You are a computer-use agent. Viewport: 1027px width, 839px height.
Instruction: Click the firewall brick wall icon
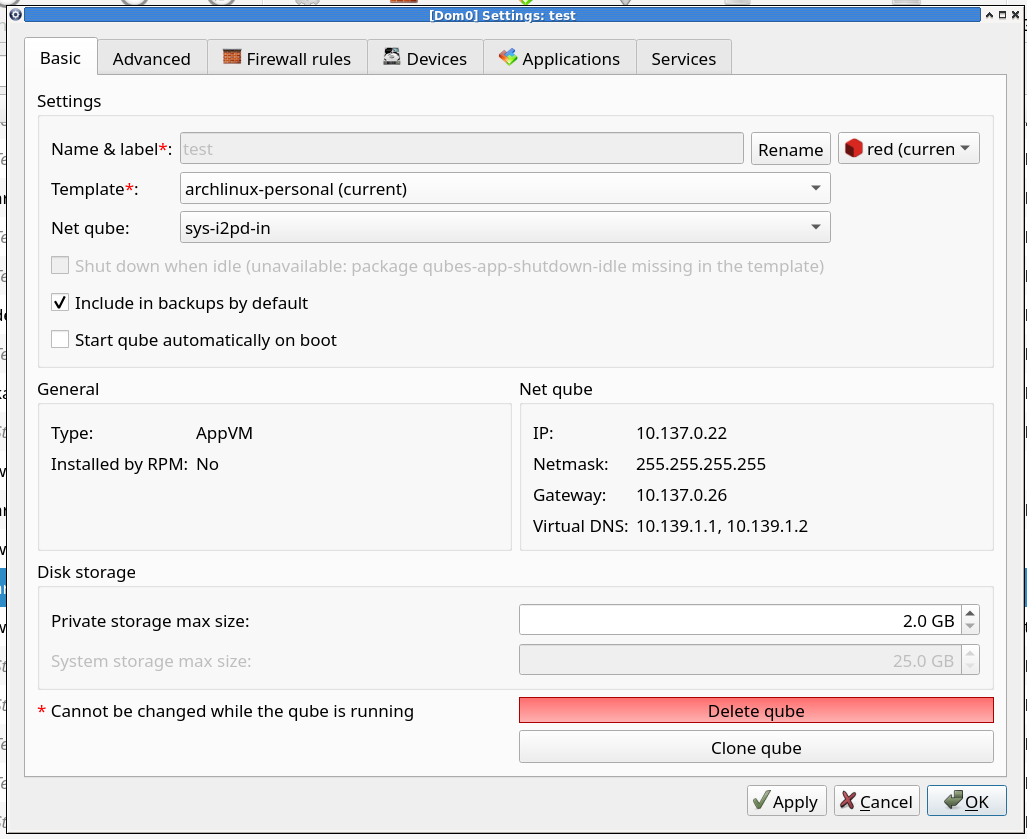pos(232,57)
